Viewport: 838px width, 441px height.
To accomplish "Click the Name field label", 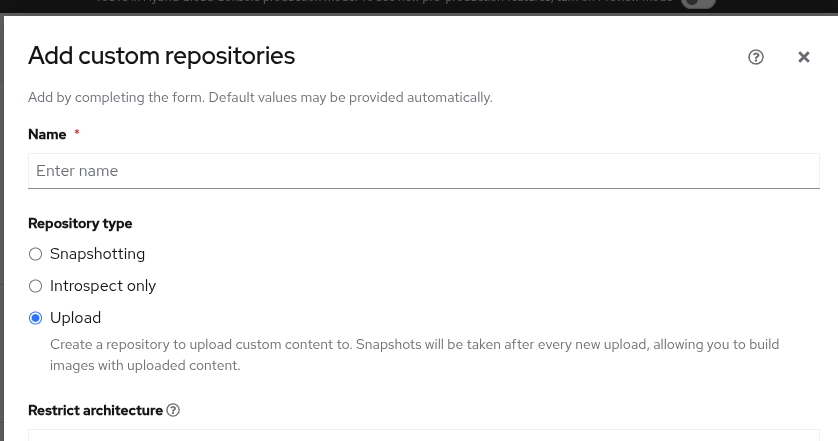I will 47,134.
